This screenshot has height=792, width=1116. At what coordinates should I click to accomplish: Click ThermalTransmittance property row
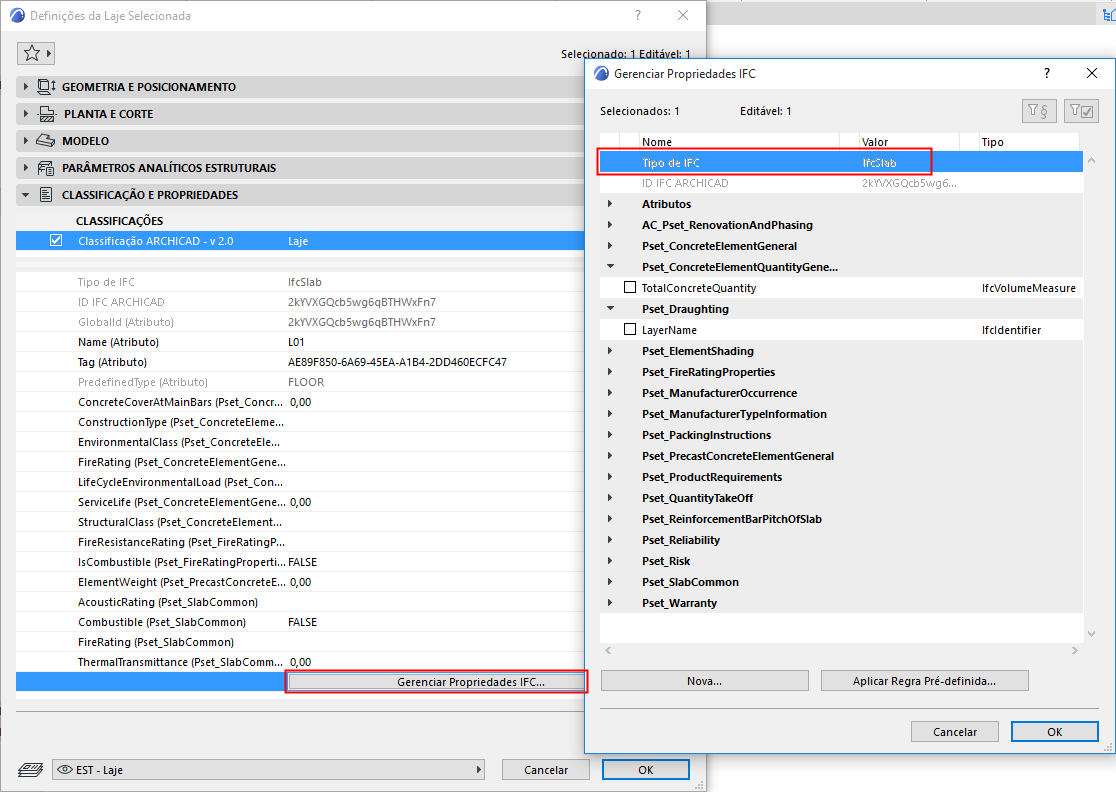[300, 662]
